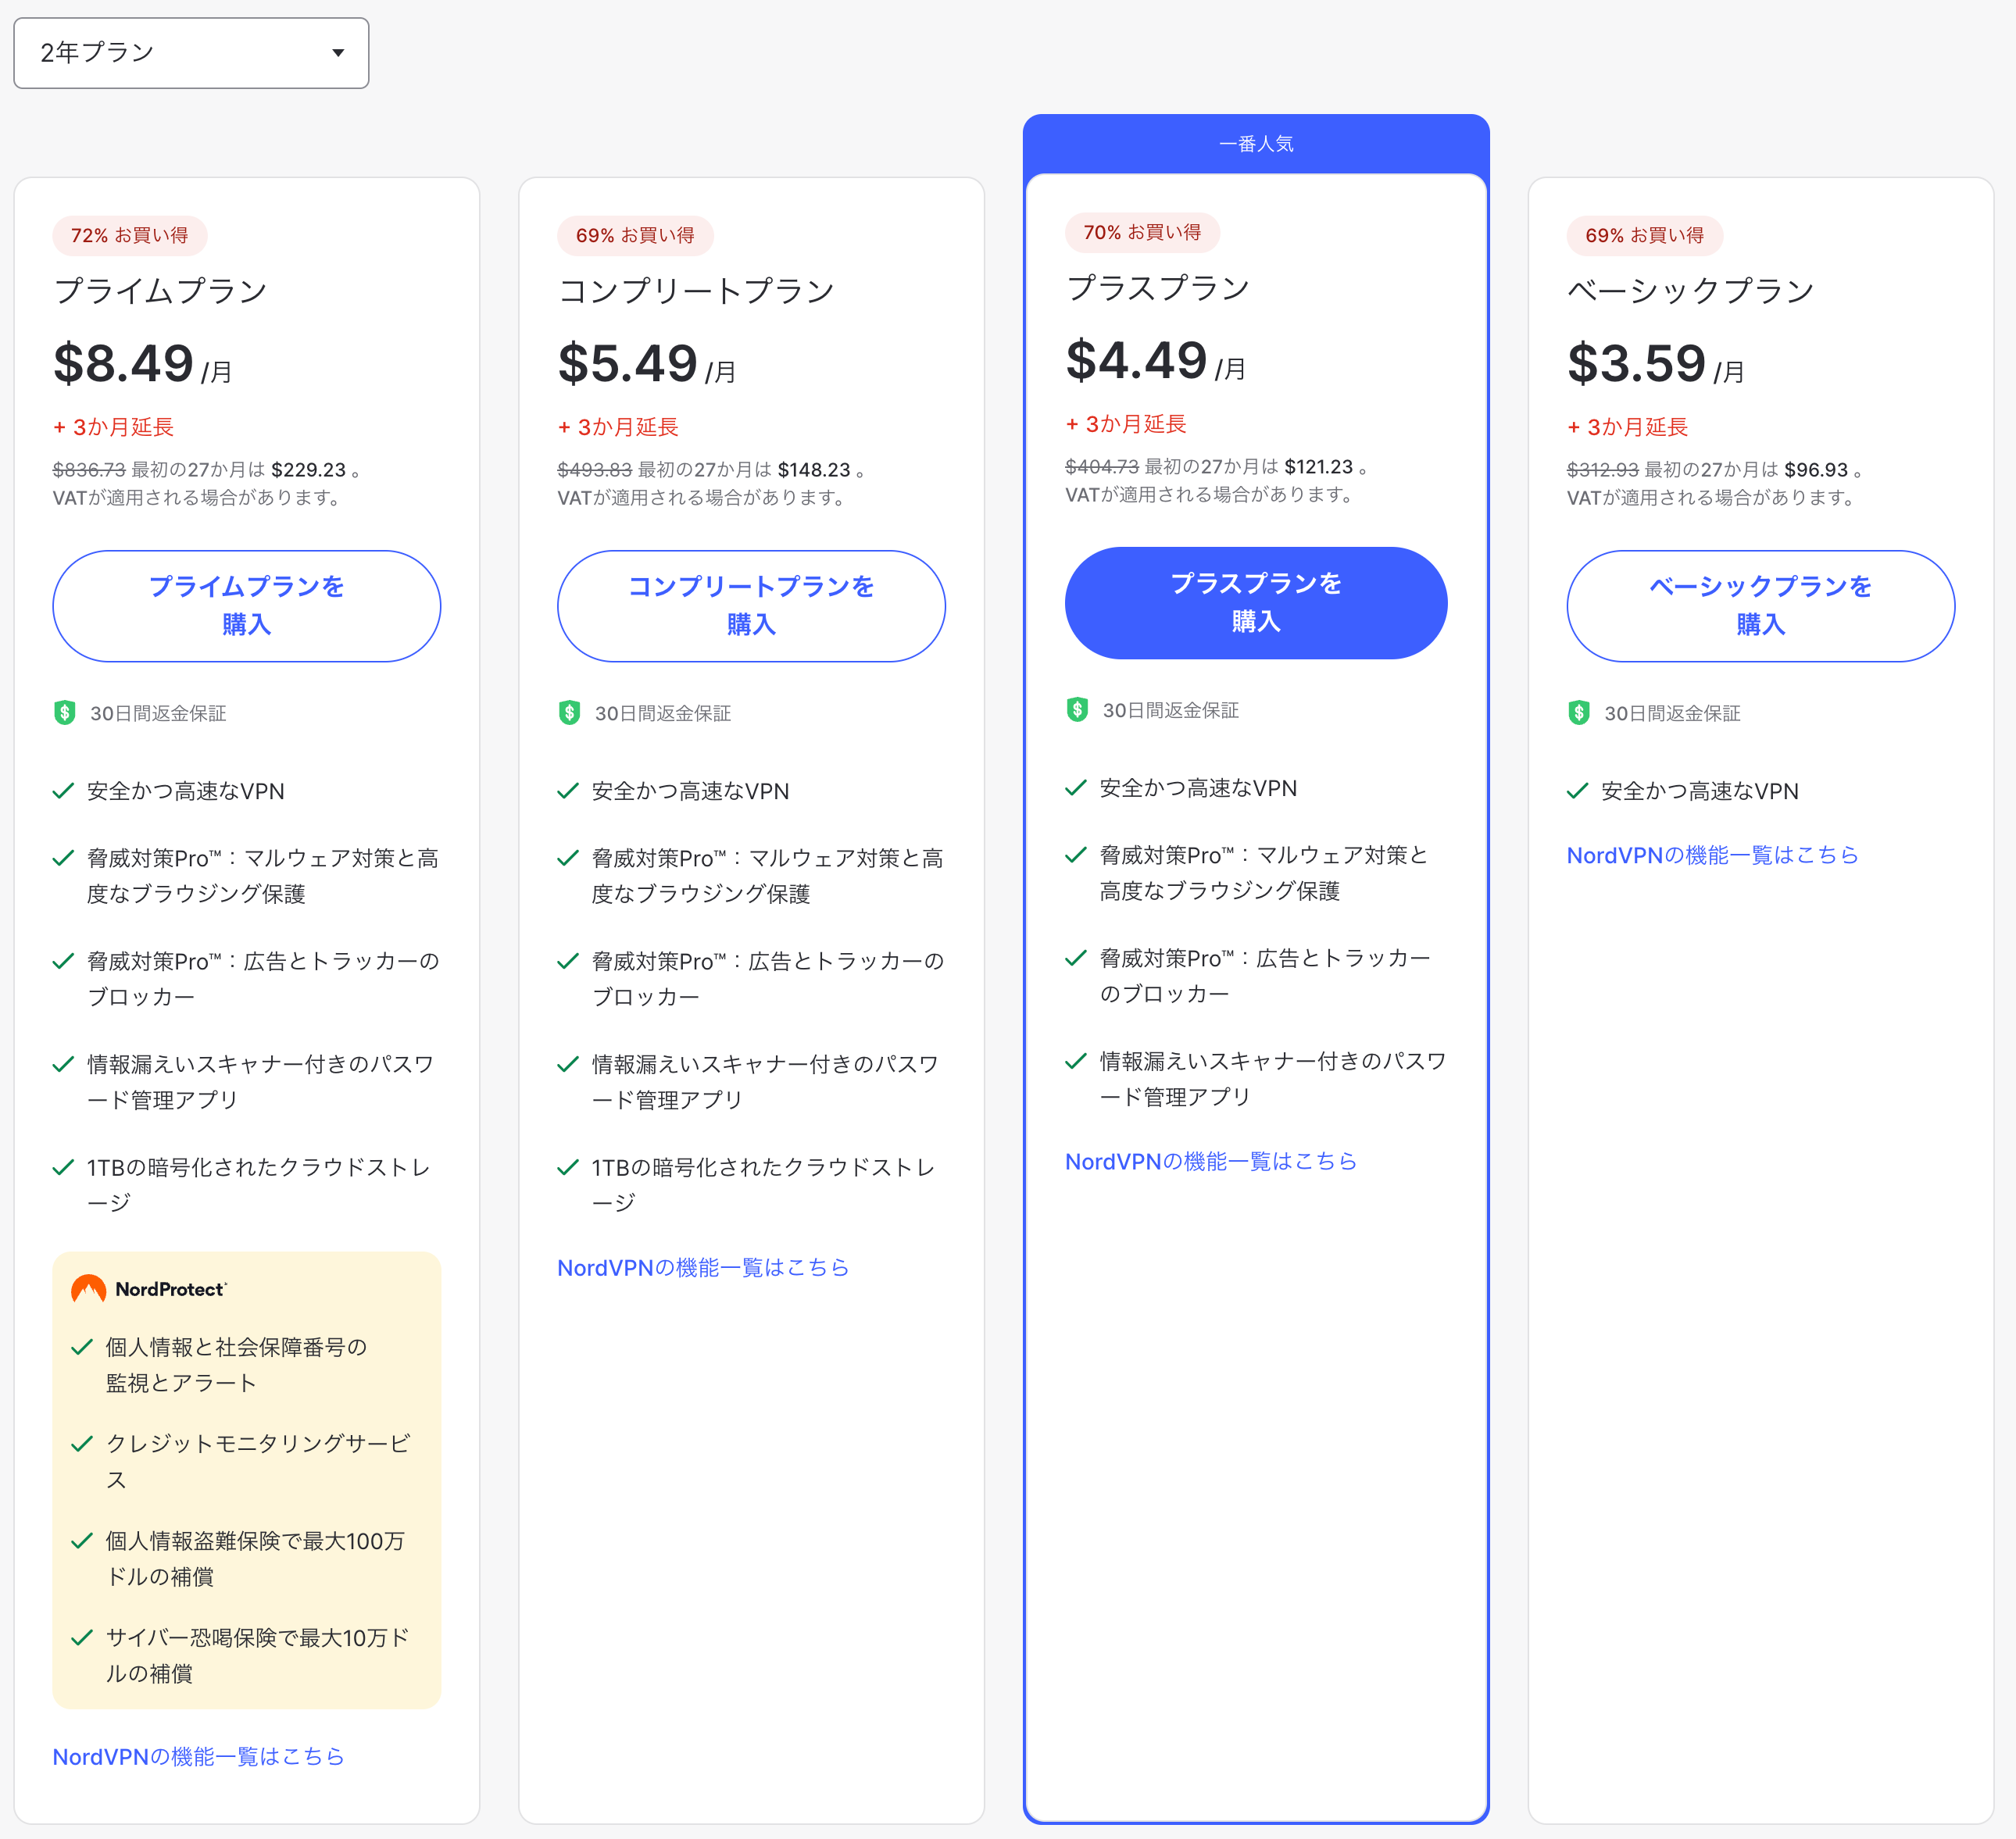This screenshot has height=1839, width=2016.
Task: Click the 30-day guarantee shield in ベーシック card
Action: (x=1579, y=712)
